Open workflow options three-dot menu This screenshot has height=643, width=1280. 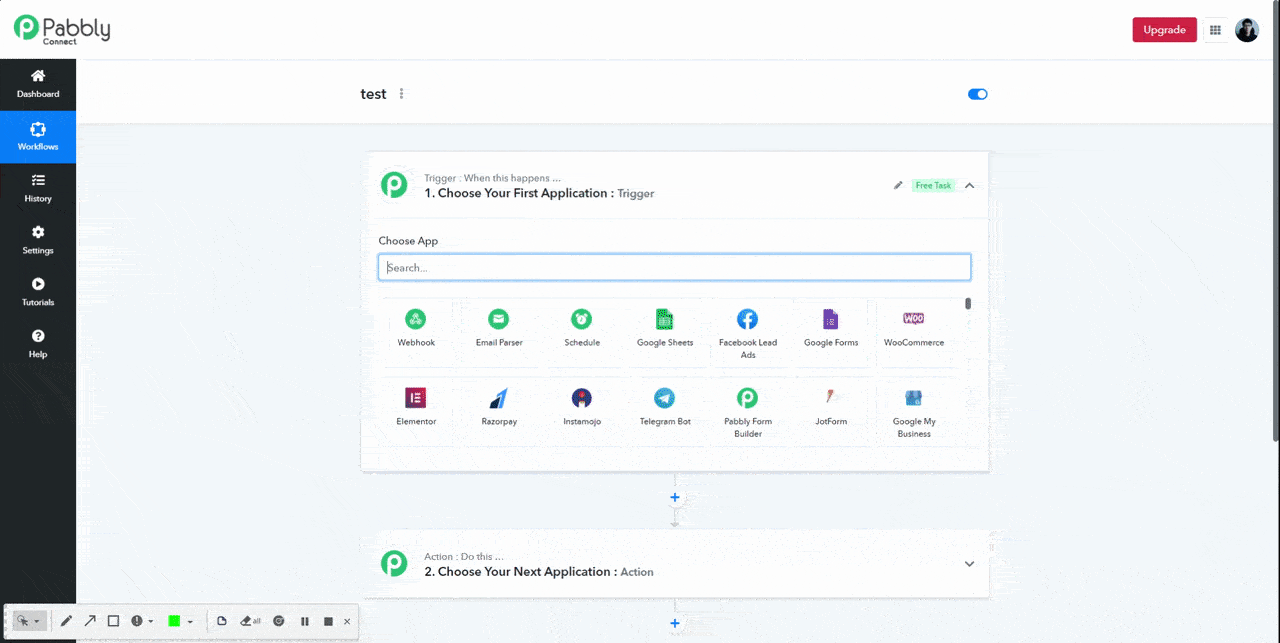tap(402, 94)
